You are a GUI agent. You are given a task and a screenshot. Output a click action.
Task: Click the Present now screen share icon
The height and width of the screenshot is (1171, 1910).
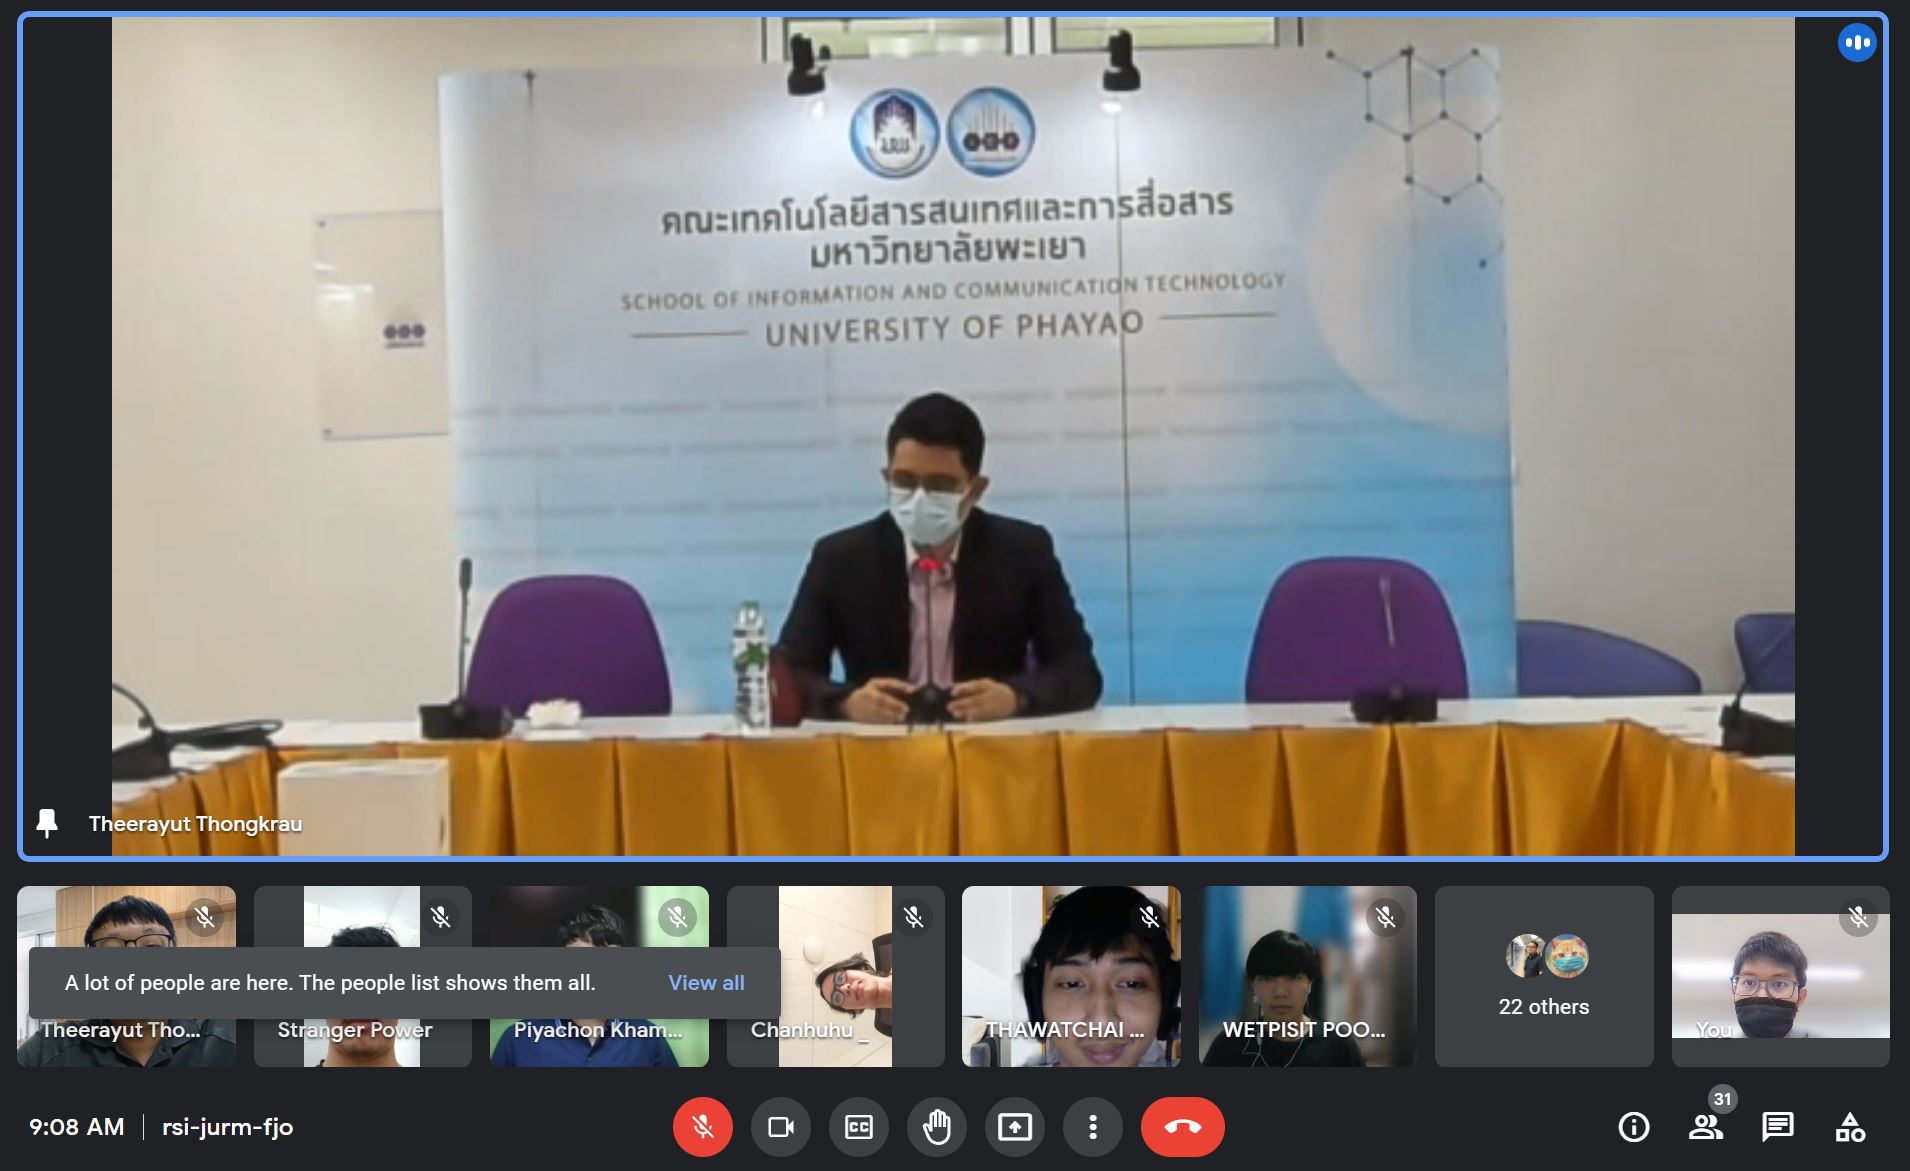coord(1014,1127)
